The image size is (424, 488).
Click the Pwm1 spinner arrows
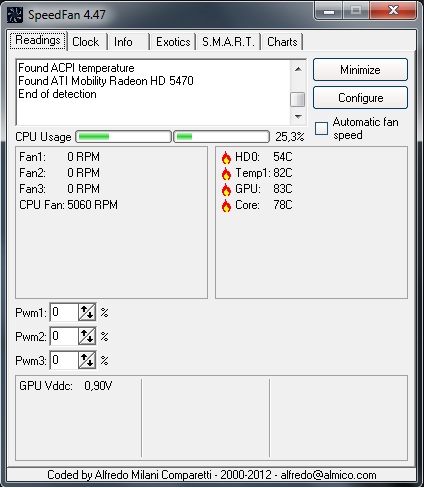coord(87,312)
